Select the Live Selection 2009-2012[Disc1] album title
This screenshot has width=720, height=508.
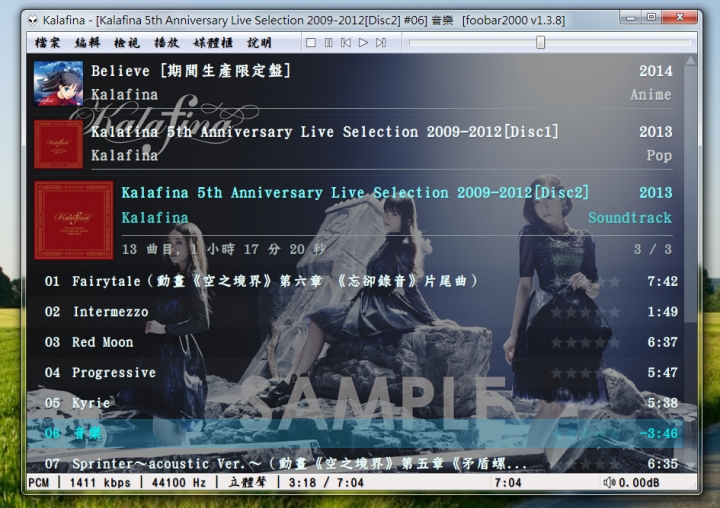pos(325,132)
